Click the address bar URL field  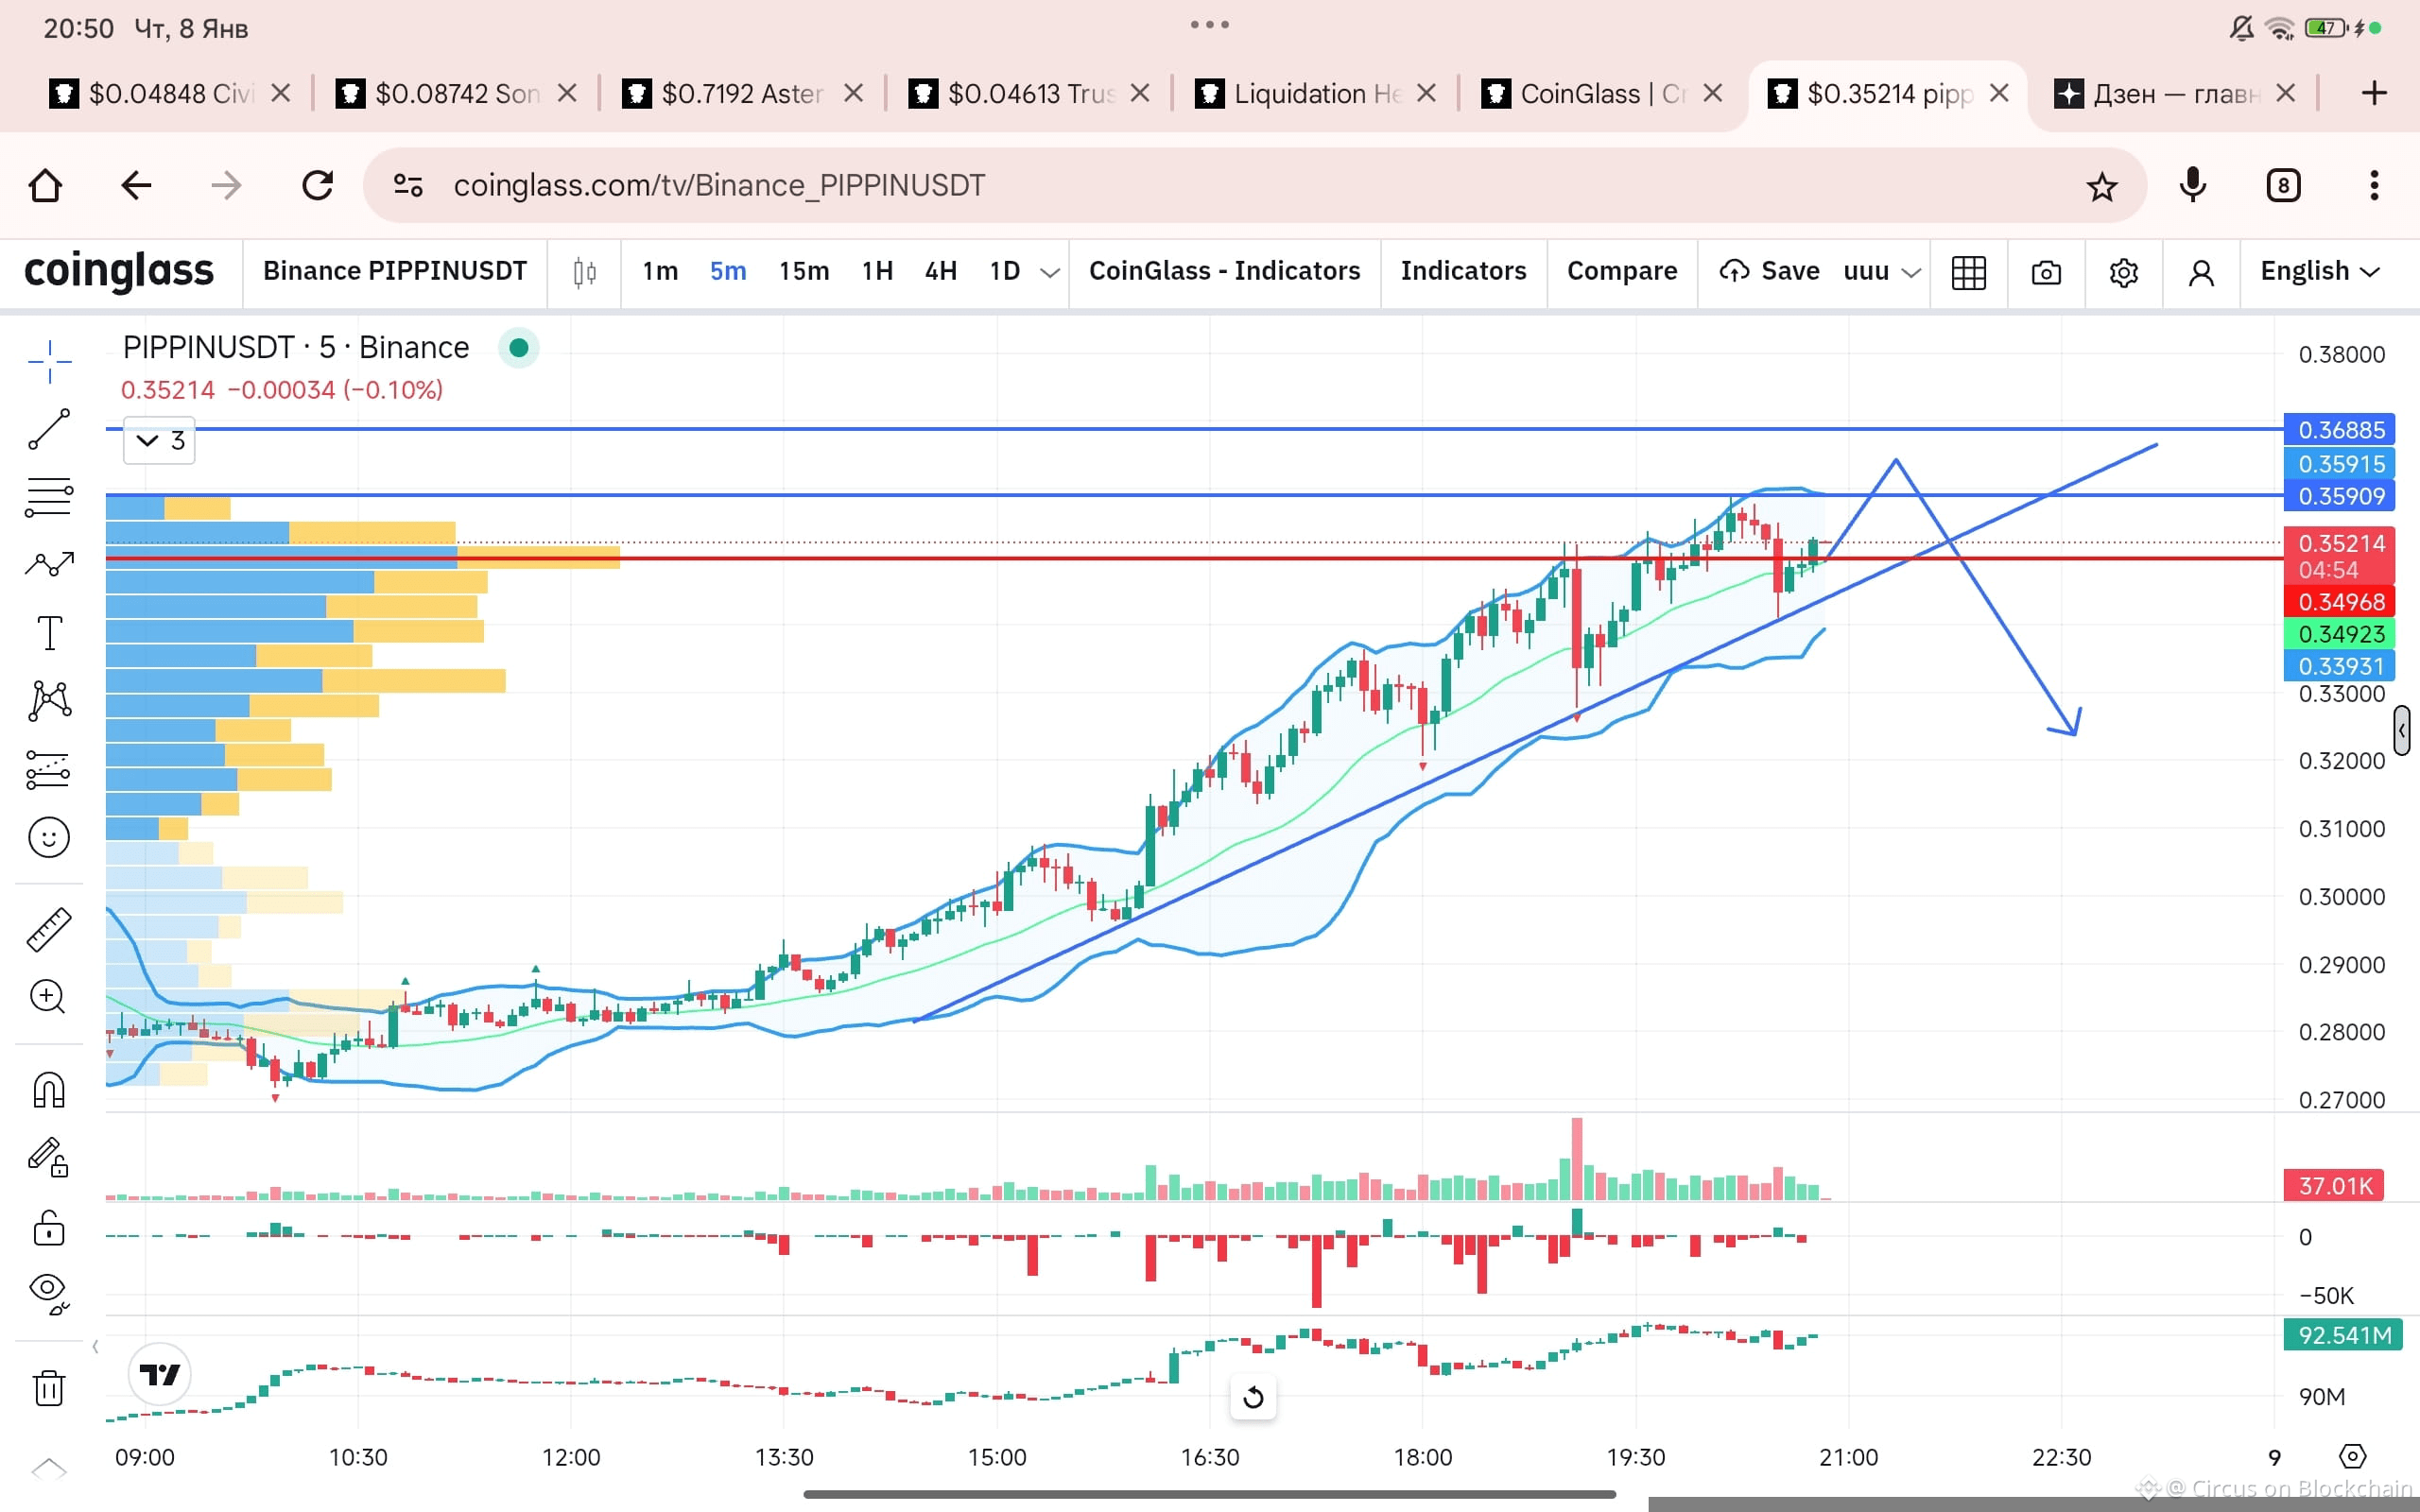[1255, 185]
